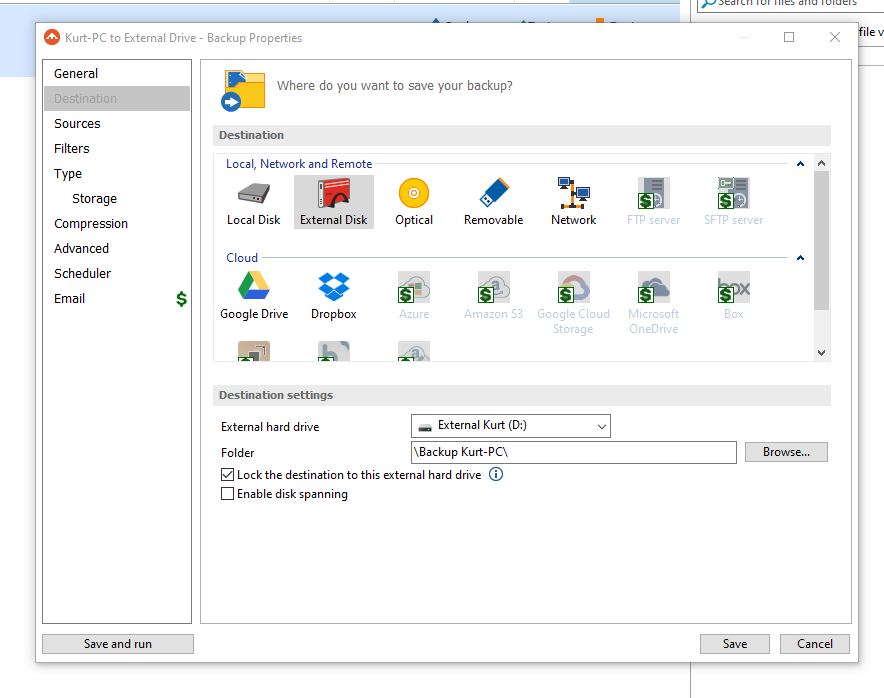The width and height of the screenshot is (884, 698).
Task: Go to Storage subpage
Action: pyautogui.click(x=117, y=198)
